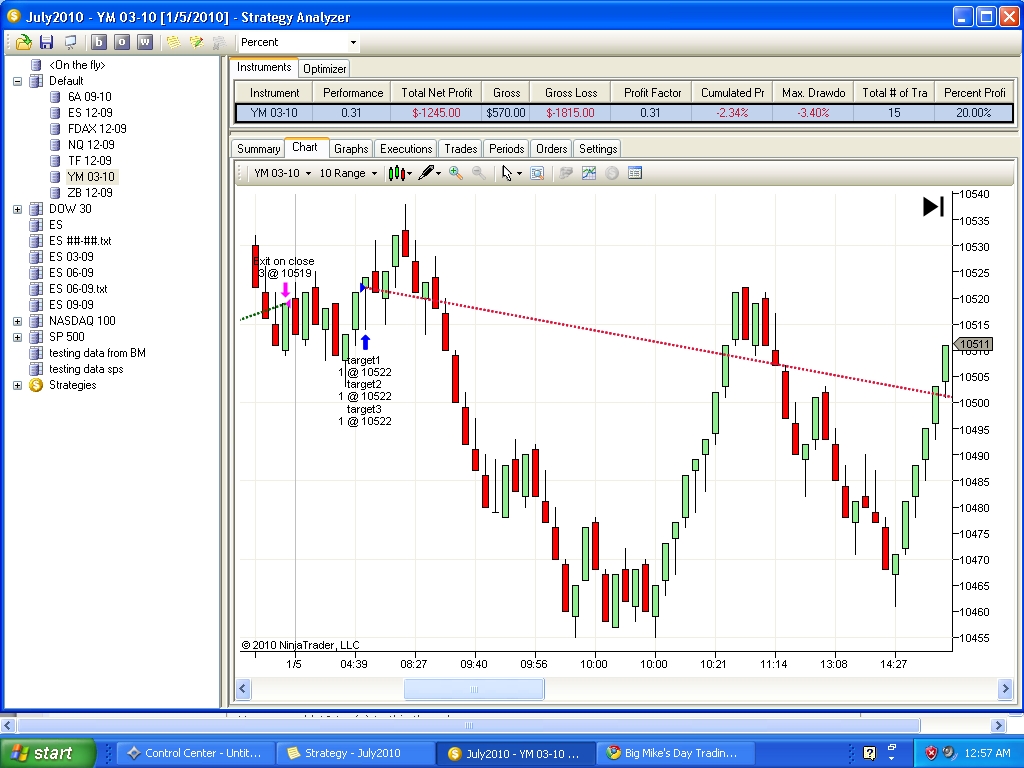Expand the SP 500 list
The image size is (1024, 768).
point(18,338)
